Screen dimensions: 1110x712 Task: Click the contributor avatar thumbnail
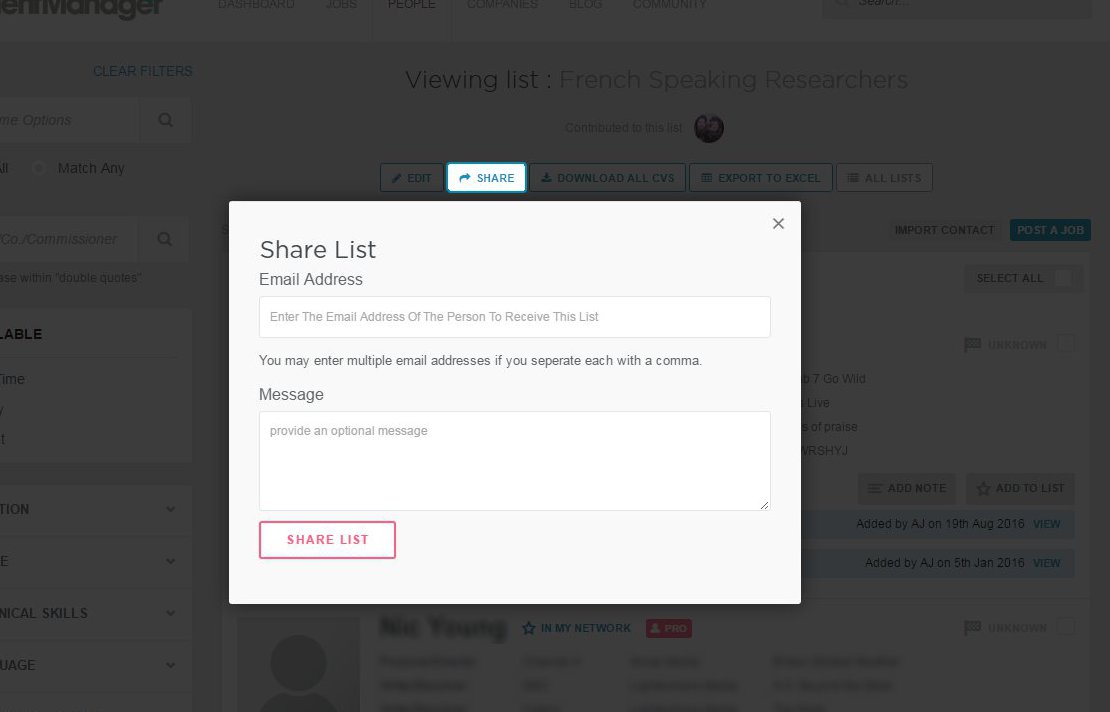tap(709, 128)
